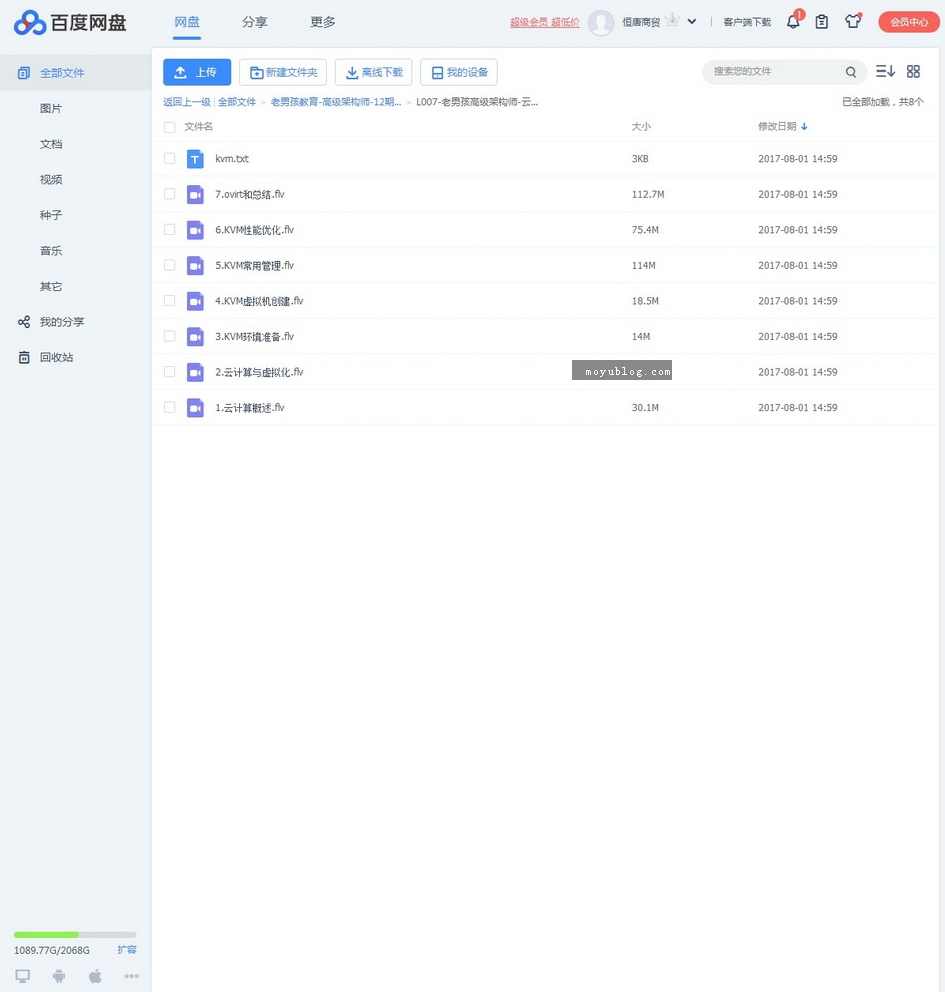Switch to grid view layout

(x=913, y=71)
